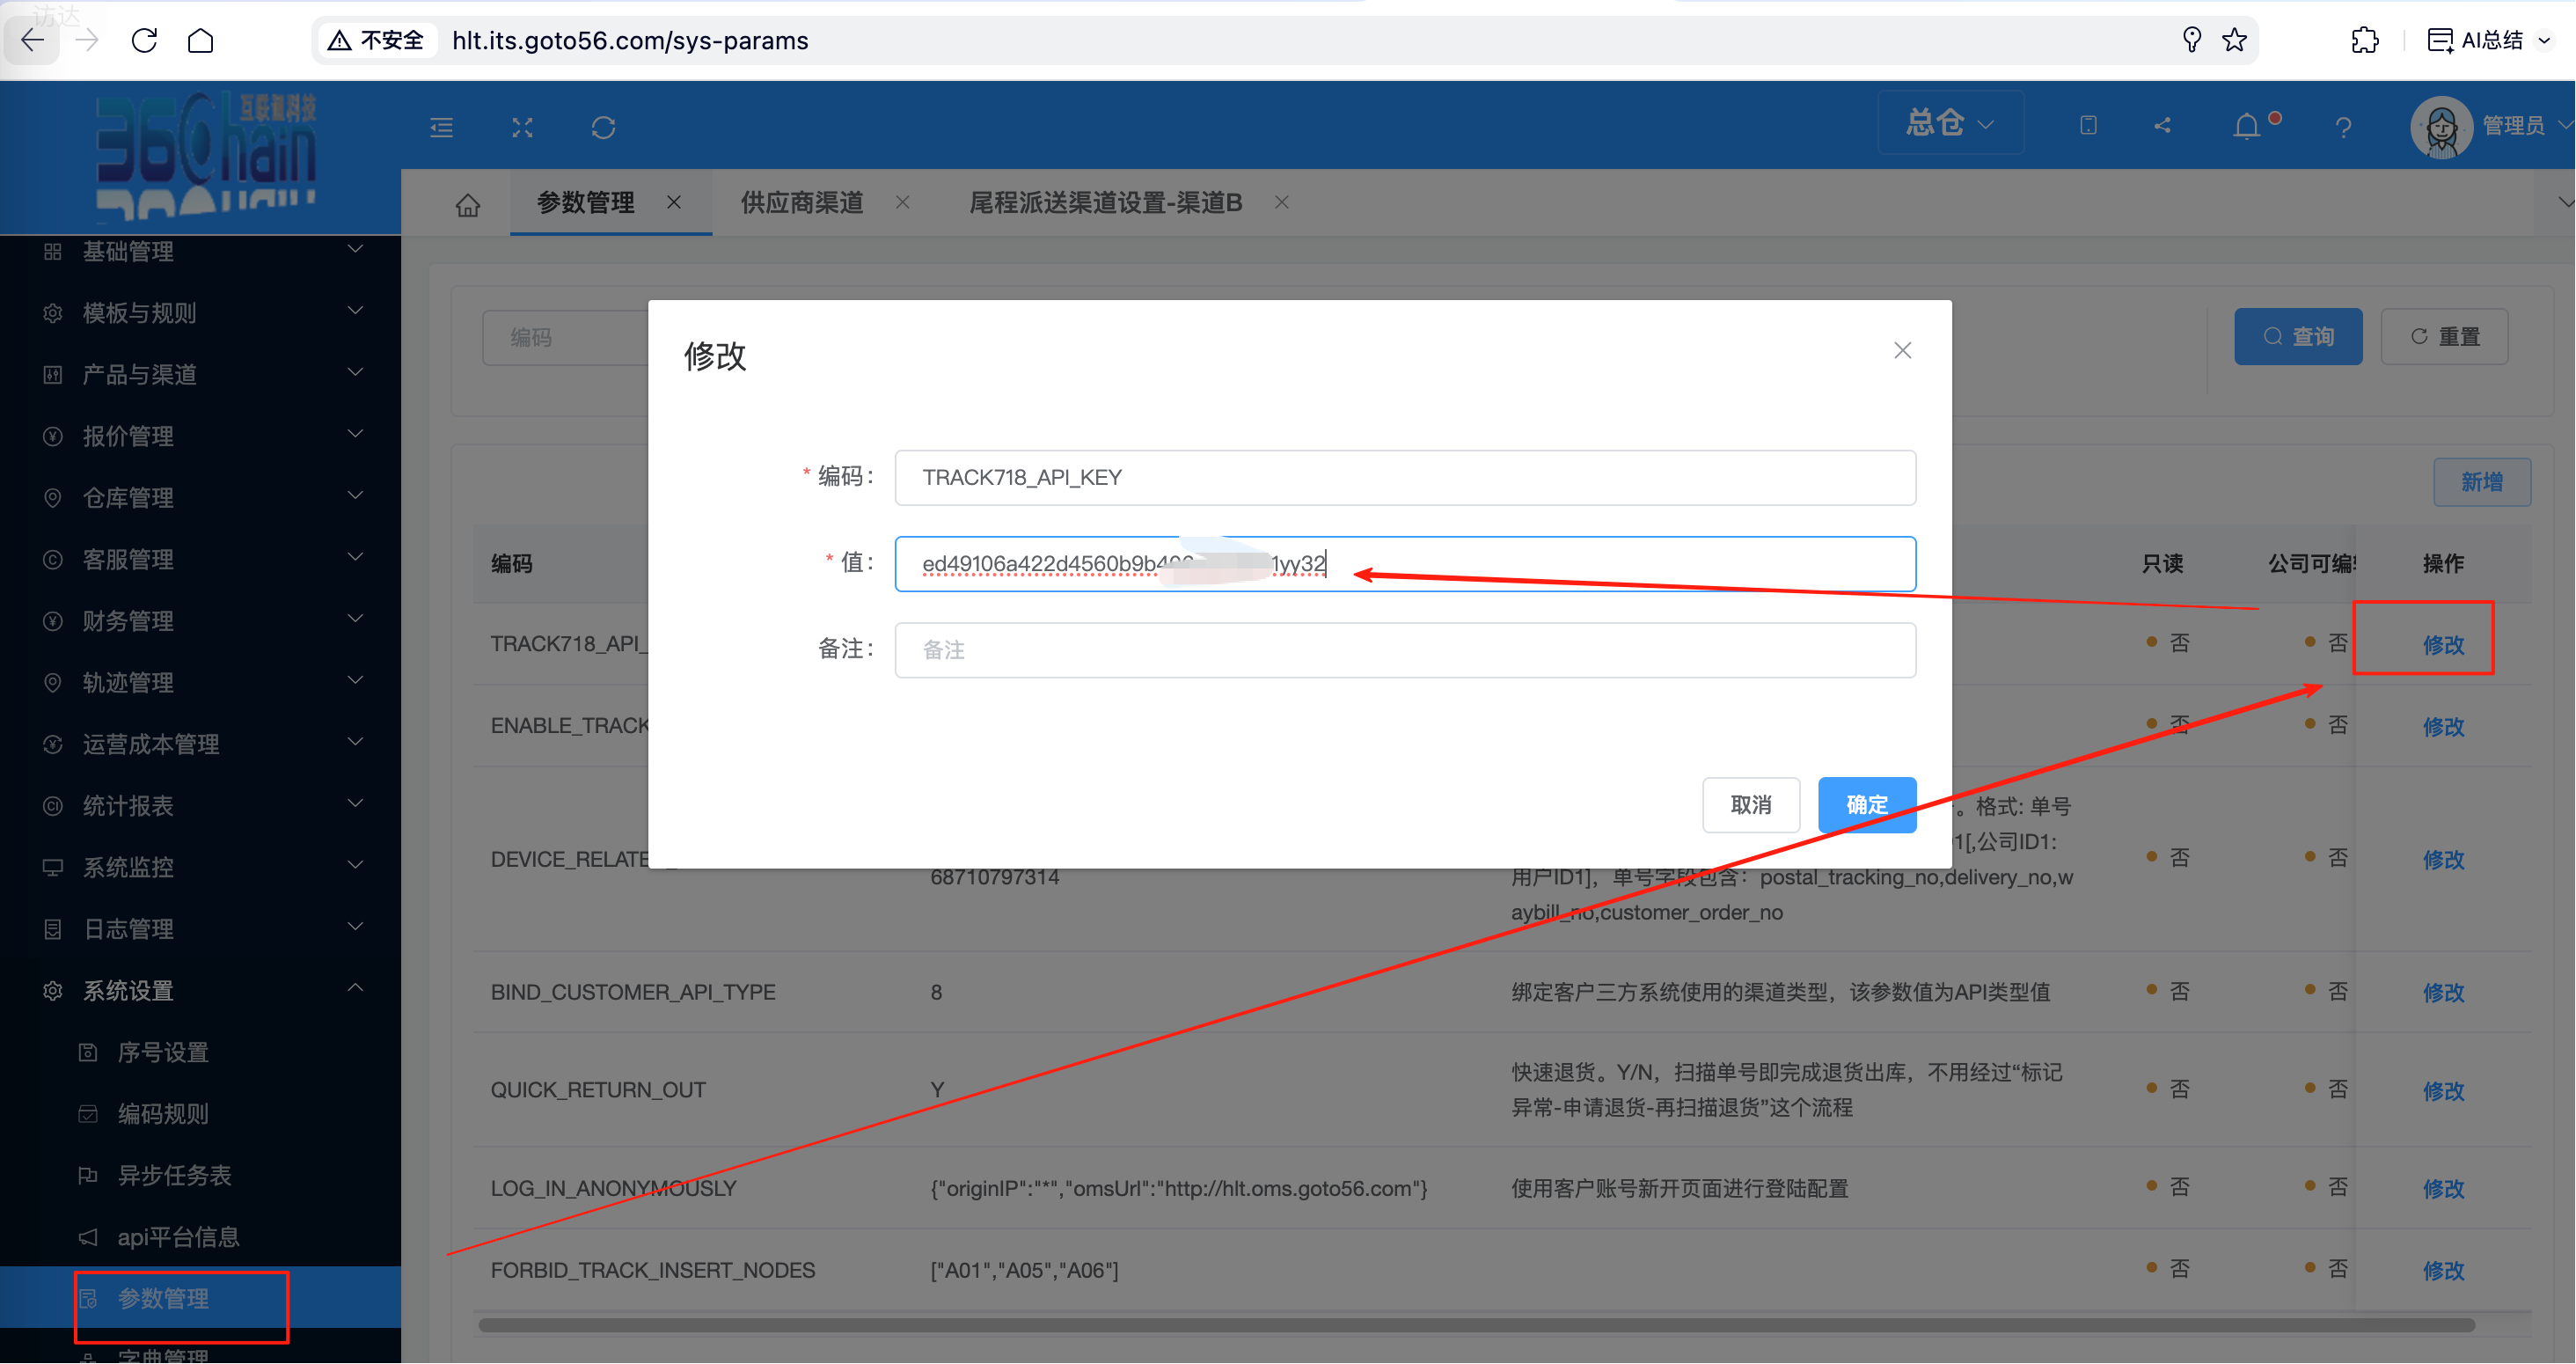Screen dimensions: 2576x1364
Task: Open the browser extensions puzzle icon
Action: (x=2365, y=40)
